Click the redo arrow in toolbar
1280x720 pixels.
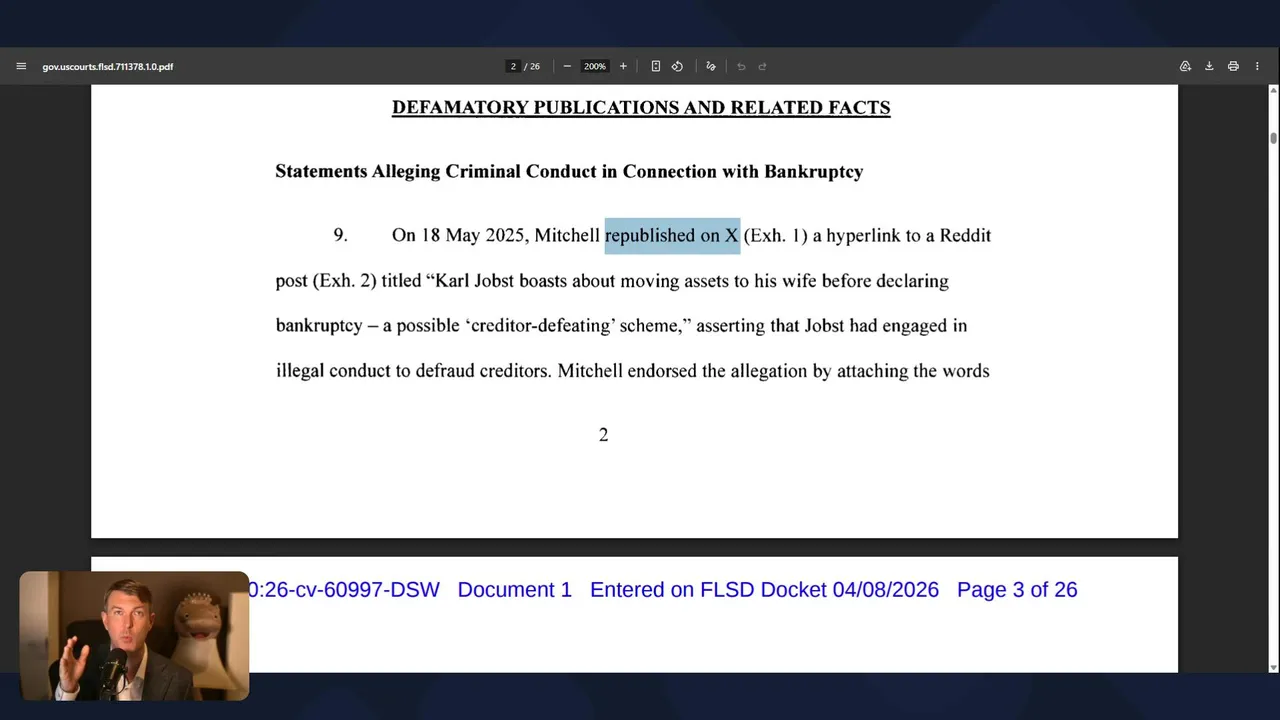tap(762, 66)
